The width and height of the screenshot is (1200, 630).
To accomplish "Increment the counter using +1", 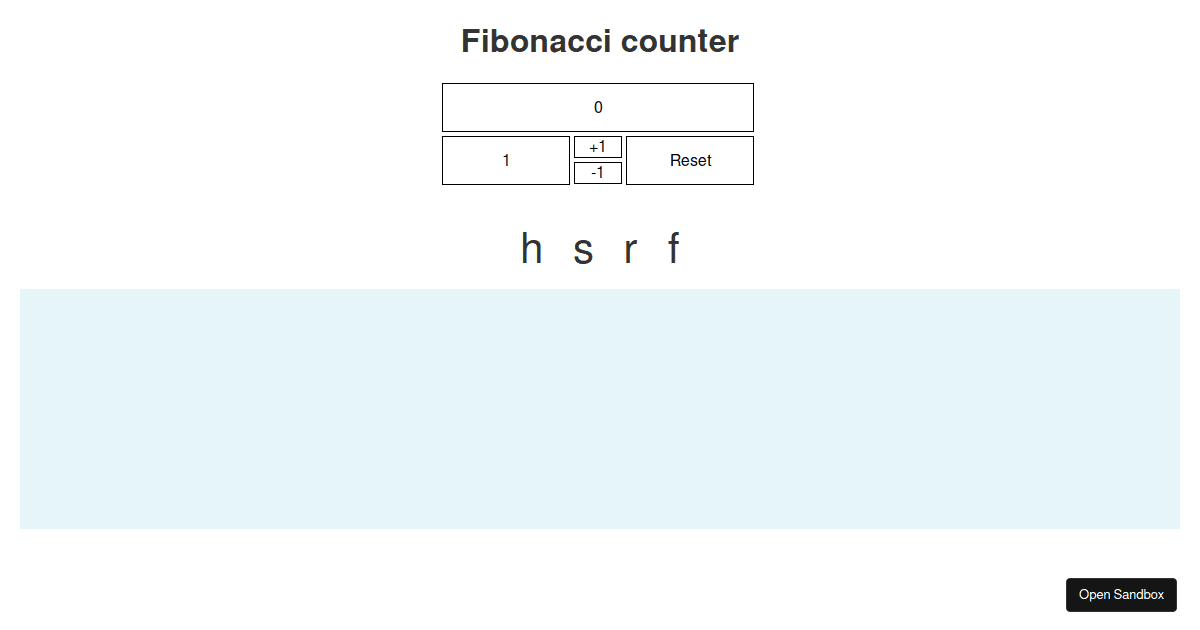I will [x=597, y=146].
